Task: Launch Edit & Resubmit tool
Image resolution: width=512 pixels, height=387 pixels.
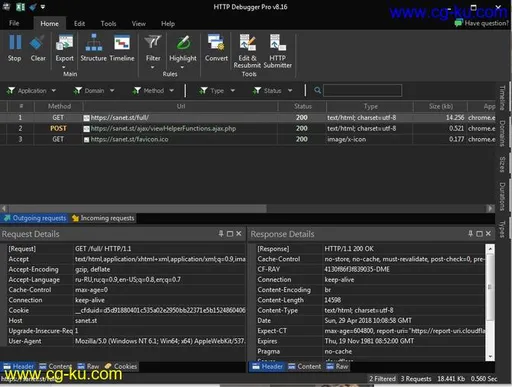Action: tap(247, 51)
